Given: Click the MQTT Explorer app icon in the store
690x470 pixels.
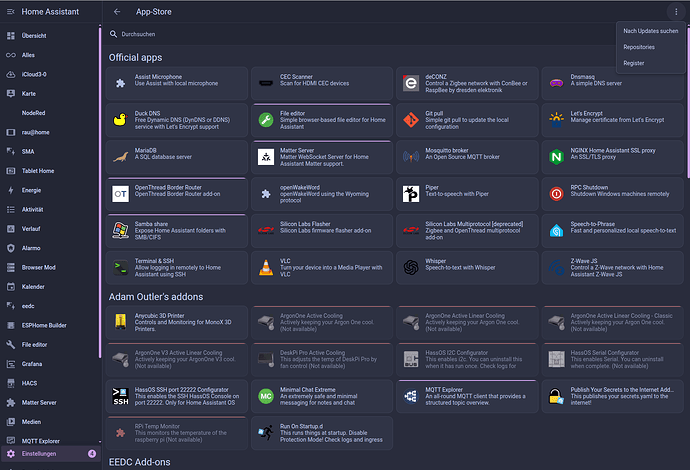Looking at the screenshot, I should point(411,396).
